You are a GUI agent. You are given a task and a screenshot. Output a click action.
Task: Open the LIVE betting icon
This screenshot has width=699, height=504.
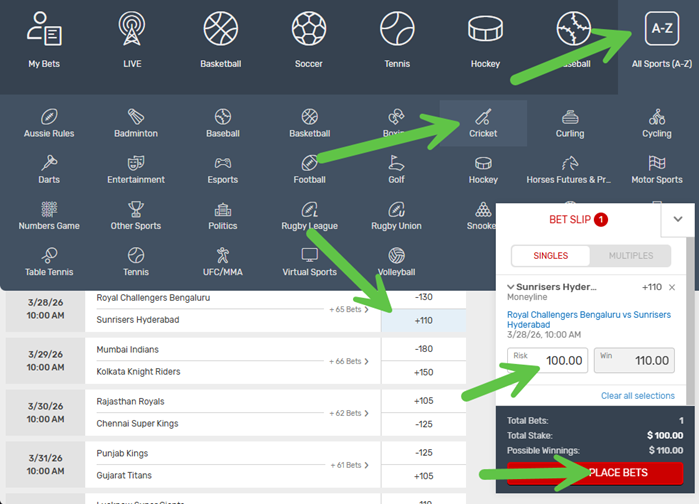point(132,39)
